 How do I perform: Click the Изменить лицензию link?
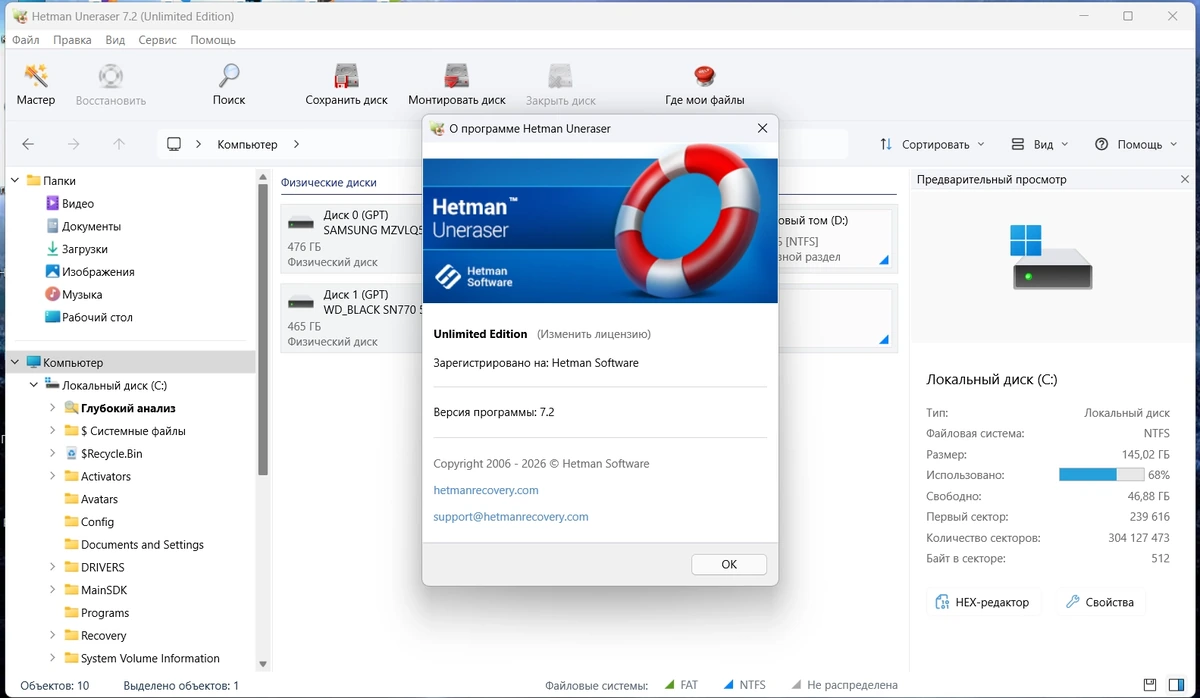[594, 334]
